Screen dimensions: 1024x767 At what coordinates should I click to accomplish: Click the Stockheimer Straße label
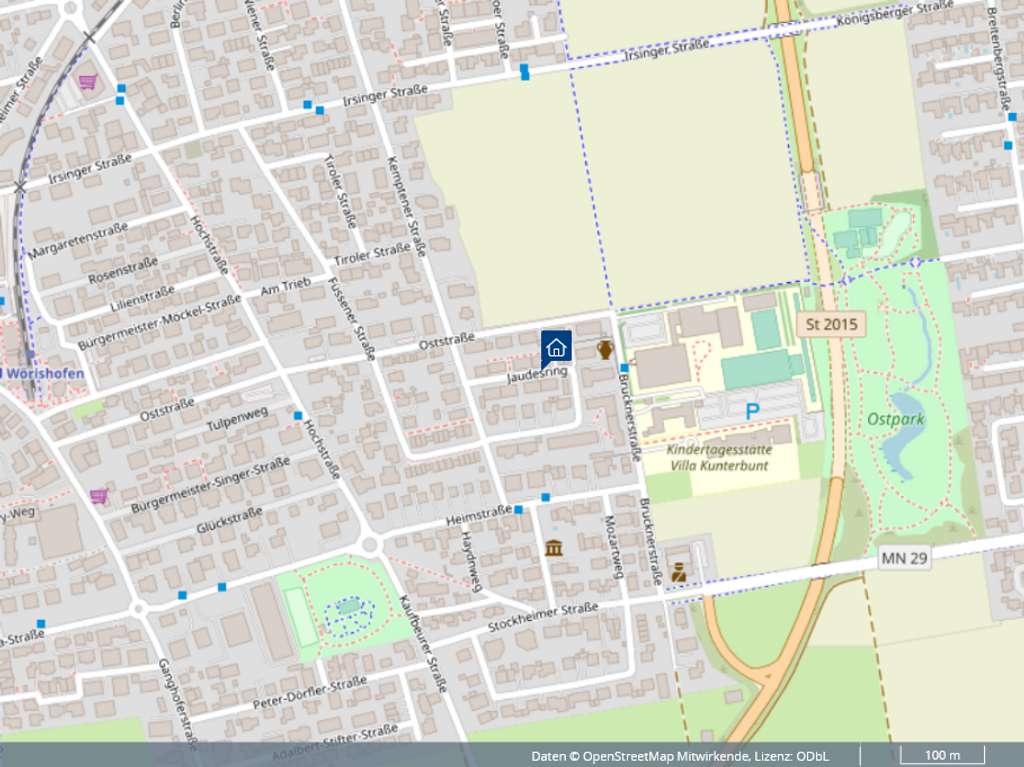(543, 616)
